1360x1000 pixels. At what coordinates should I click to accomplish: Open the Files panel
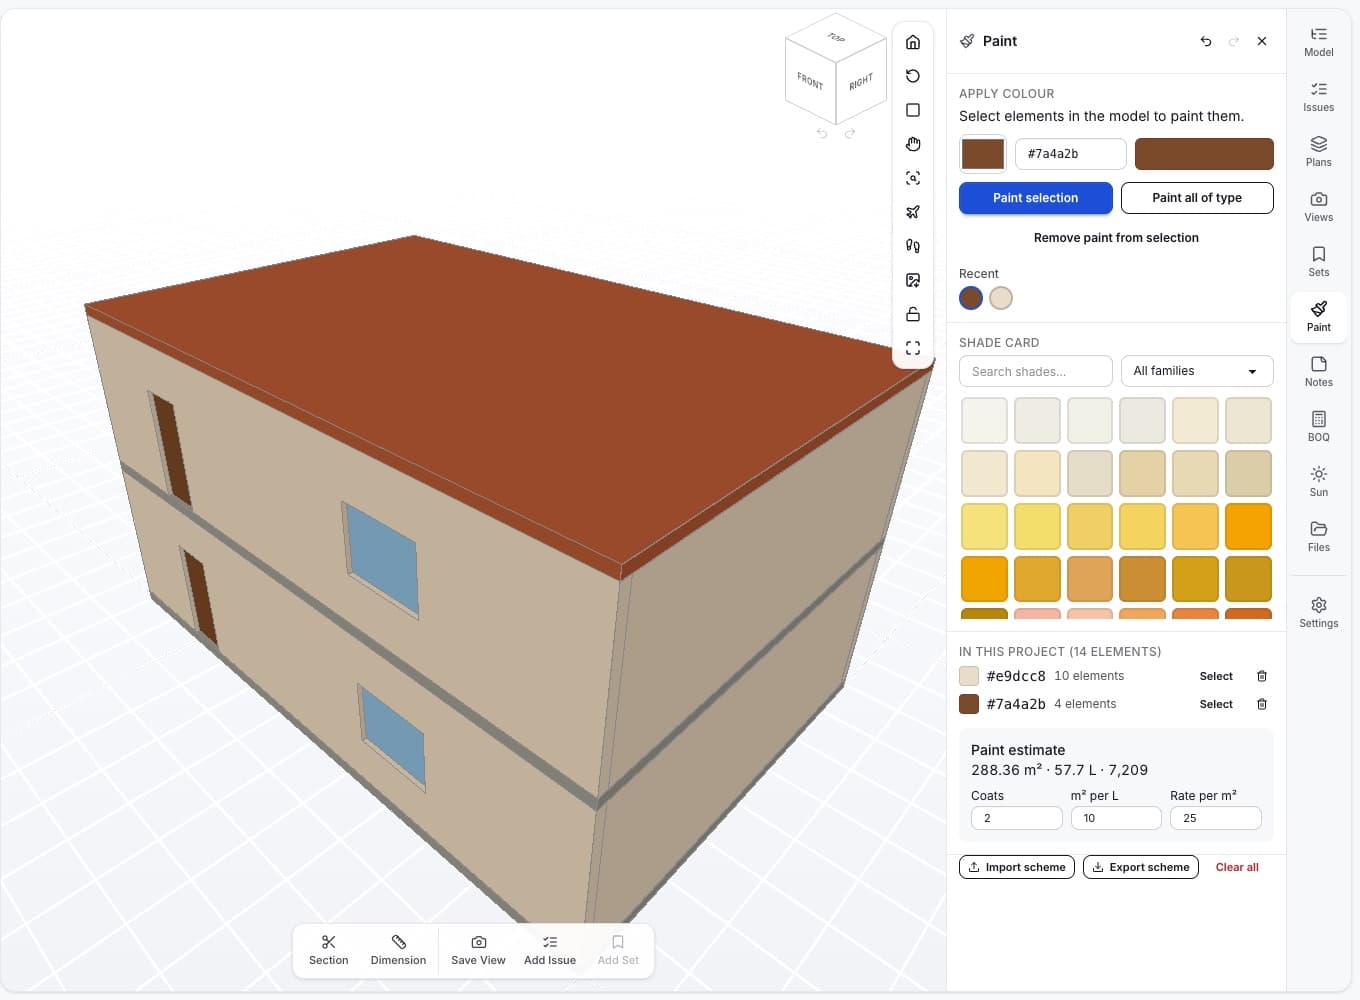point(1318,537)
